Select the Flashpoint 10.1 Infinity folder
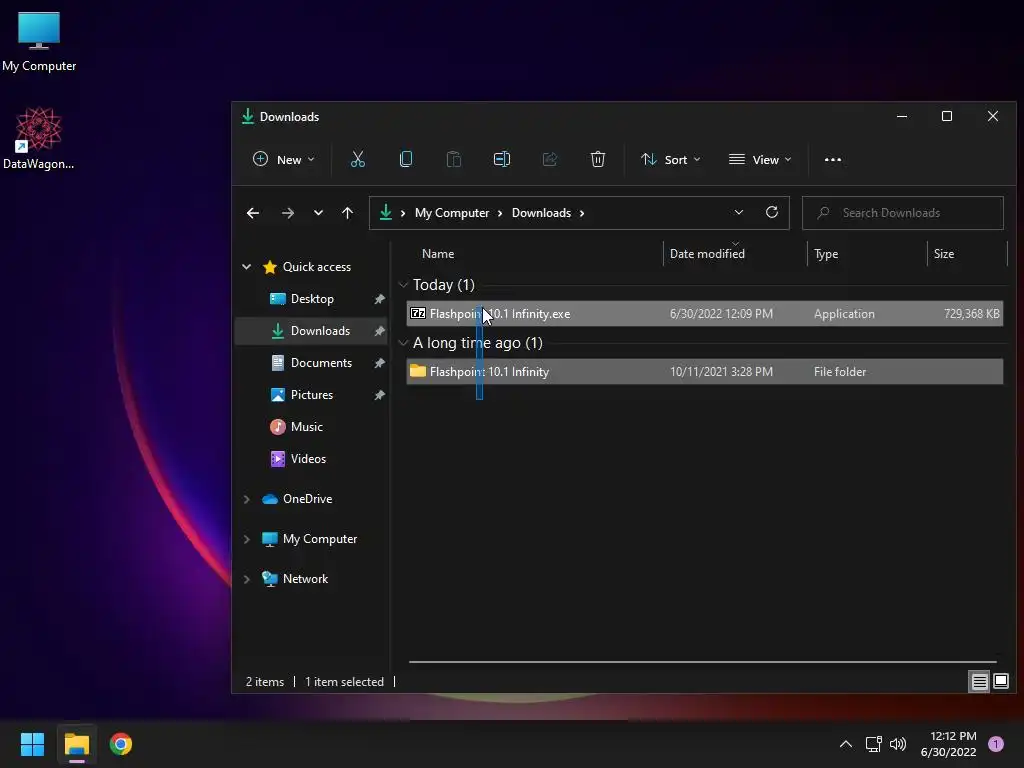The width and height of the screenshot is (1024, 768). pyautogui.click(x=705, y=372)
